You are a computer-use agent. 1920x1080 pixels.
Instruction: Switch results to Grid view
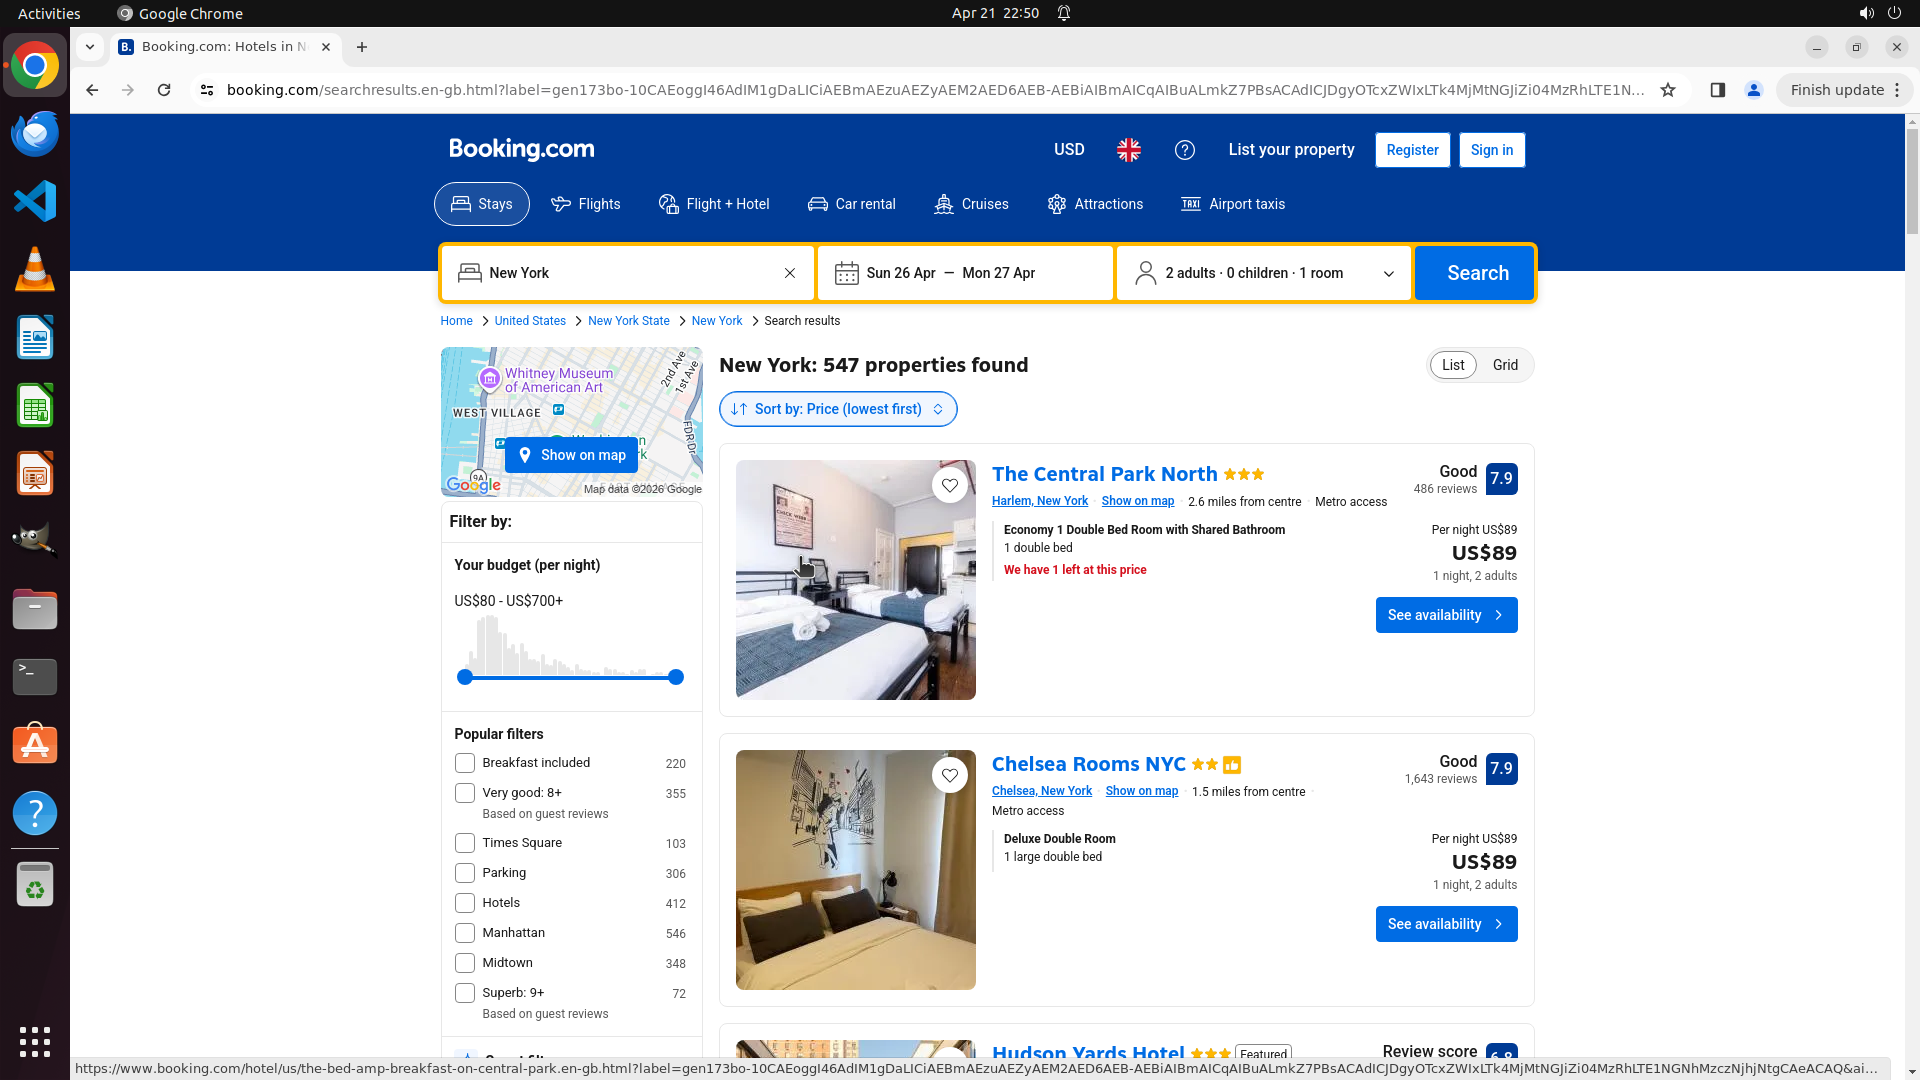point(1505,365)
